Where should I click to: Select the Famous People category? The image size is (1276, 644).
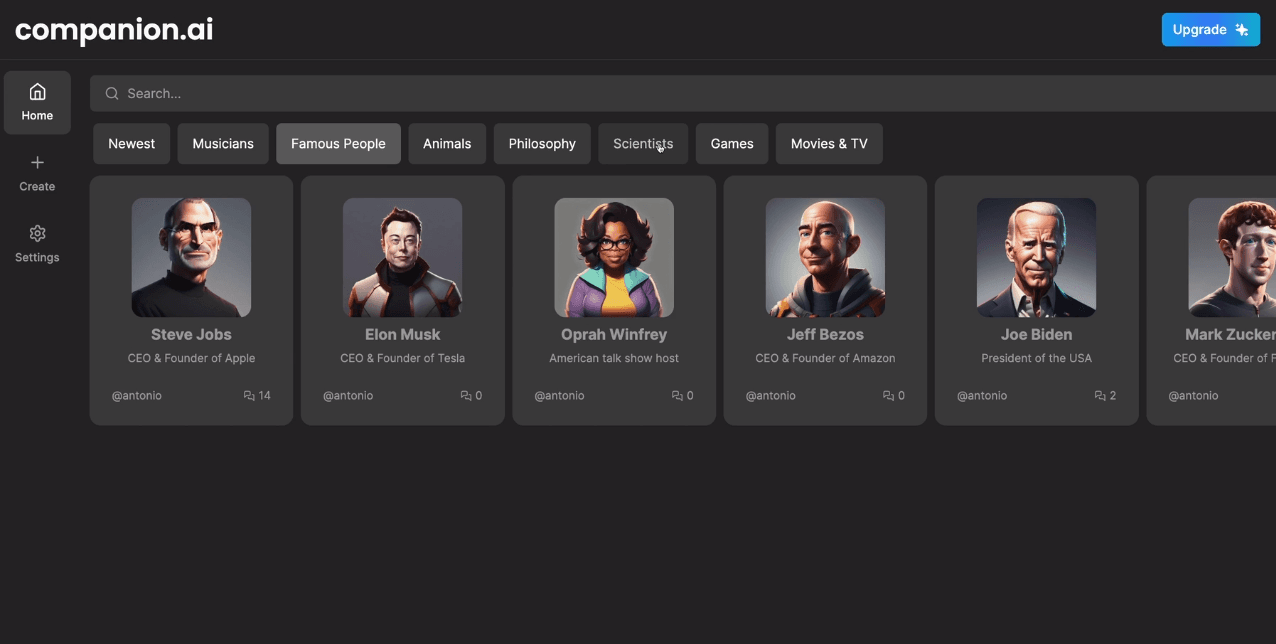coord(338,144)
